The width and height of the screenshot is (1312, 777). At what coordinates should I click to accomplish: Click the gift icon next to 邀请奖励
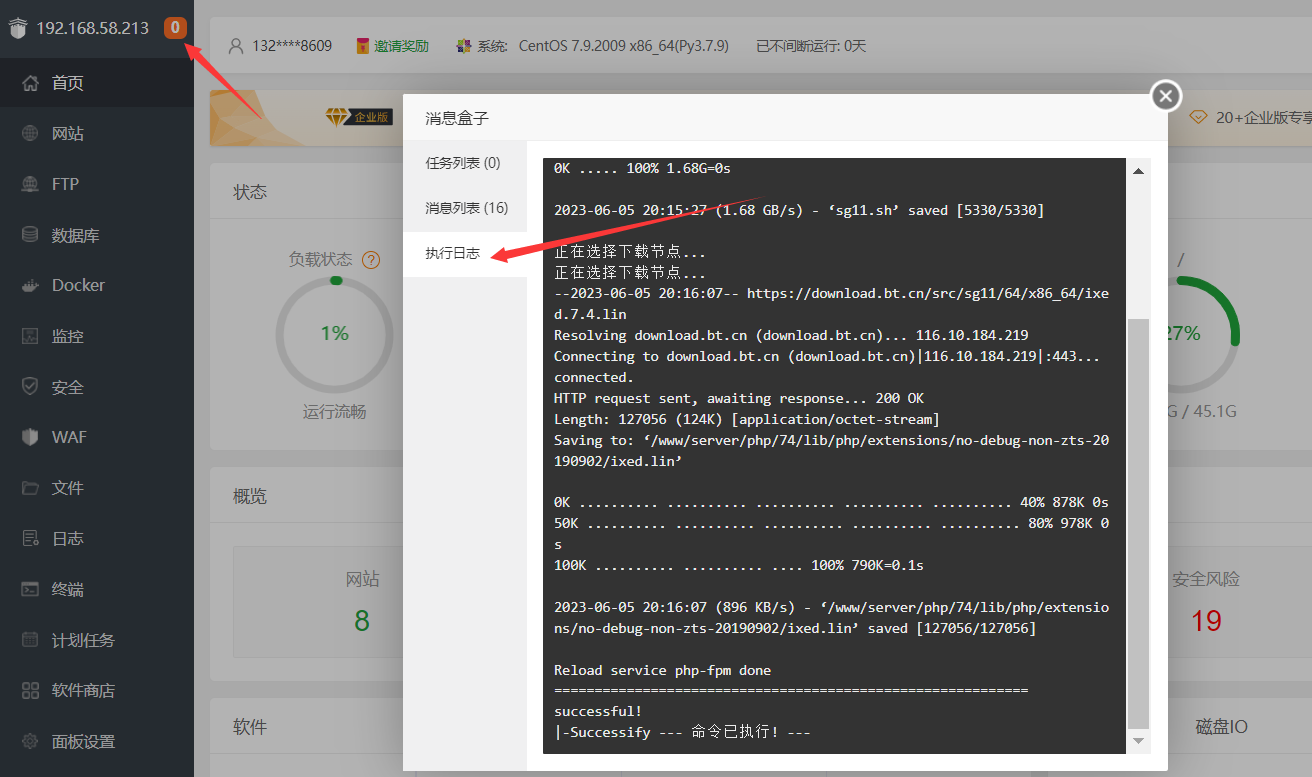coord(363,46)
